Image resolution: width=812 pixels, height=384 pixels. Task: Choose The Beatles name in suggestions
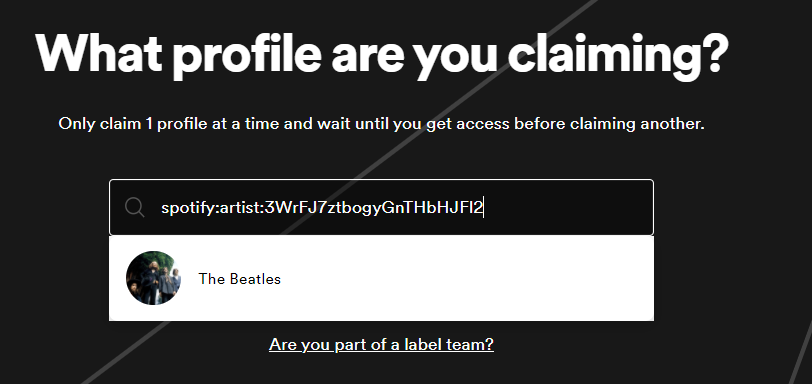[x=239, y=279]
